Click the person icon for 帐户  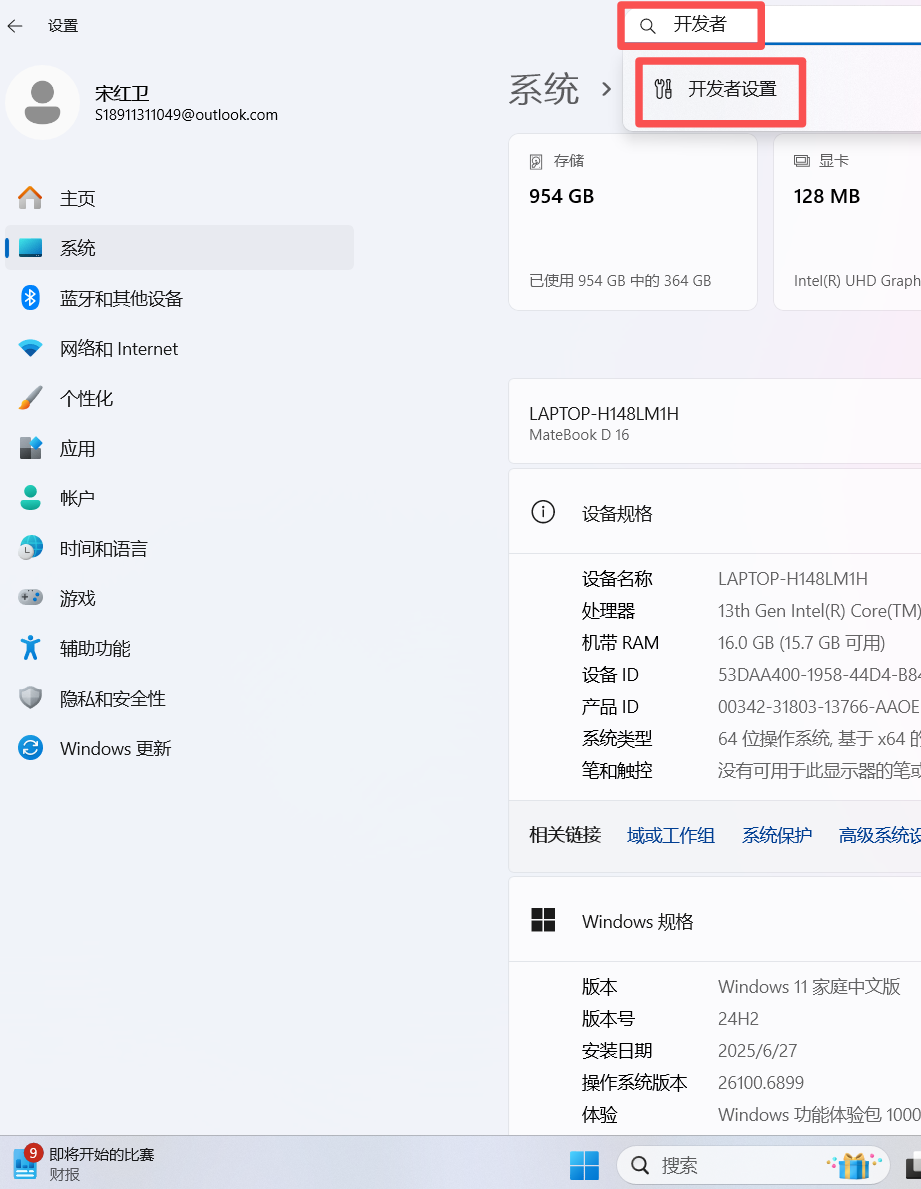[x=30, y=497]
